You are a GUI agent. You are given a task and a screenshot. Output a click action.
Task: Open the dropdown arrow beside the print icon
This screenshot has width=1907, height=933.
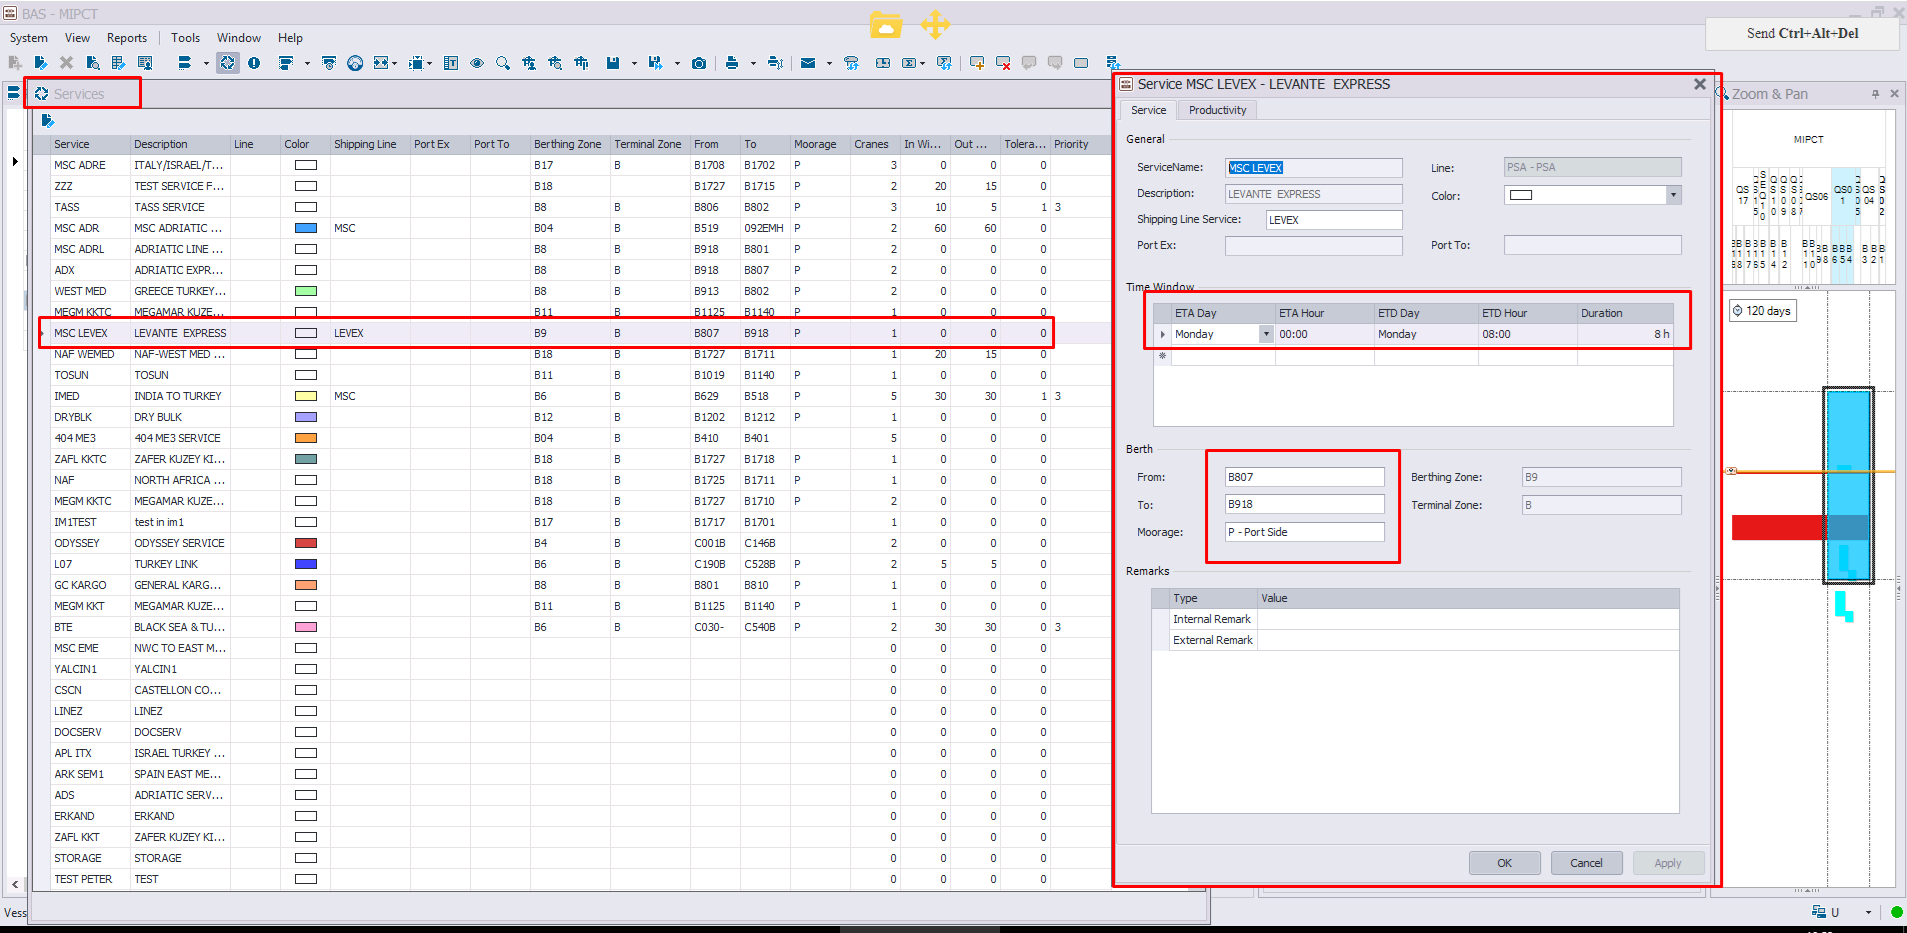coord(753,63)
